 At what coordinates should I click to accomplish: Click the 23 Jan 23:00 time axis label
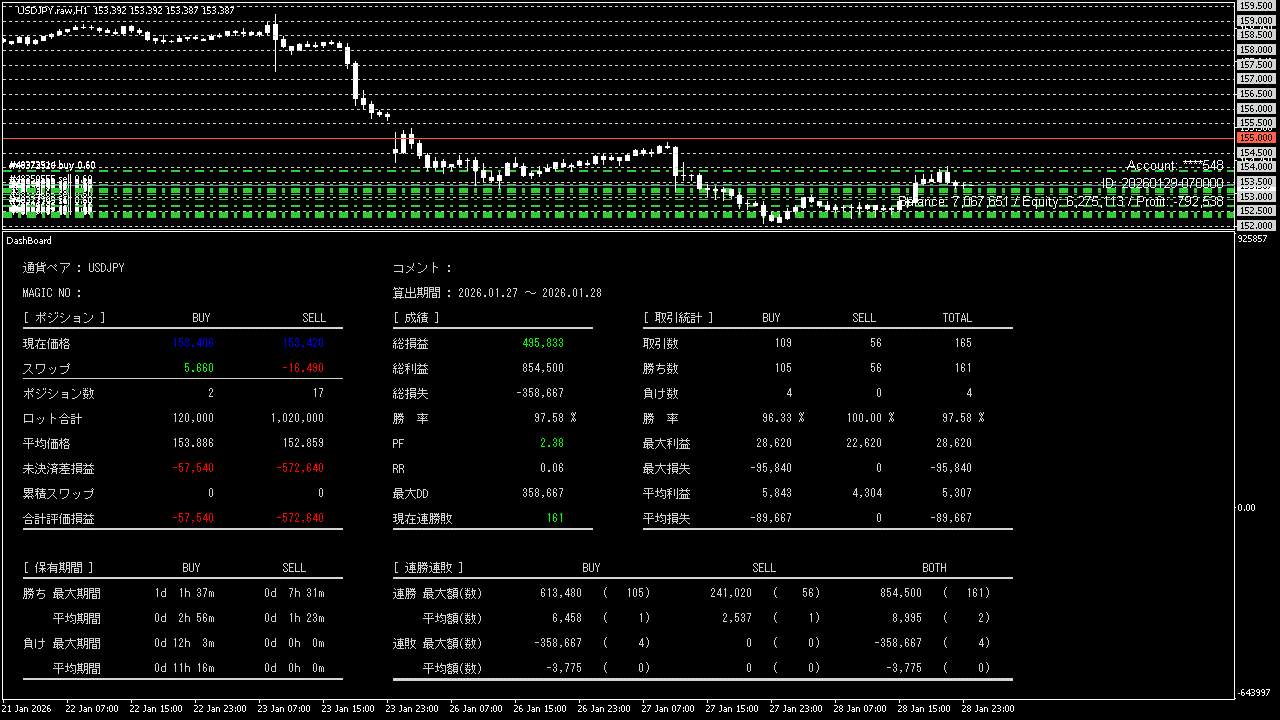click(x=410, y=709)
